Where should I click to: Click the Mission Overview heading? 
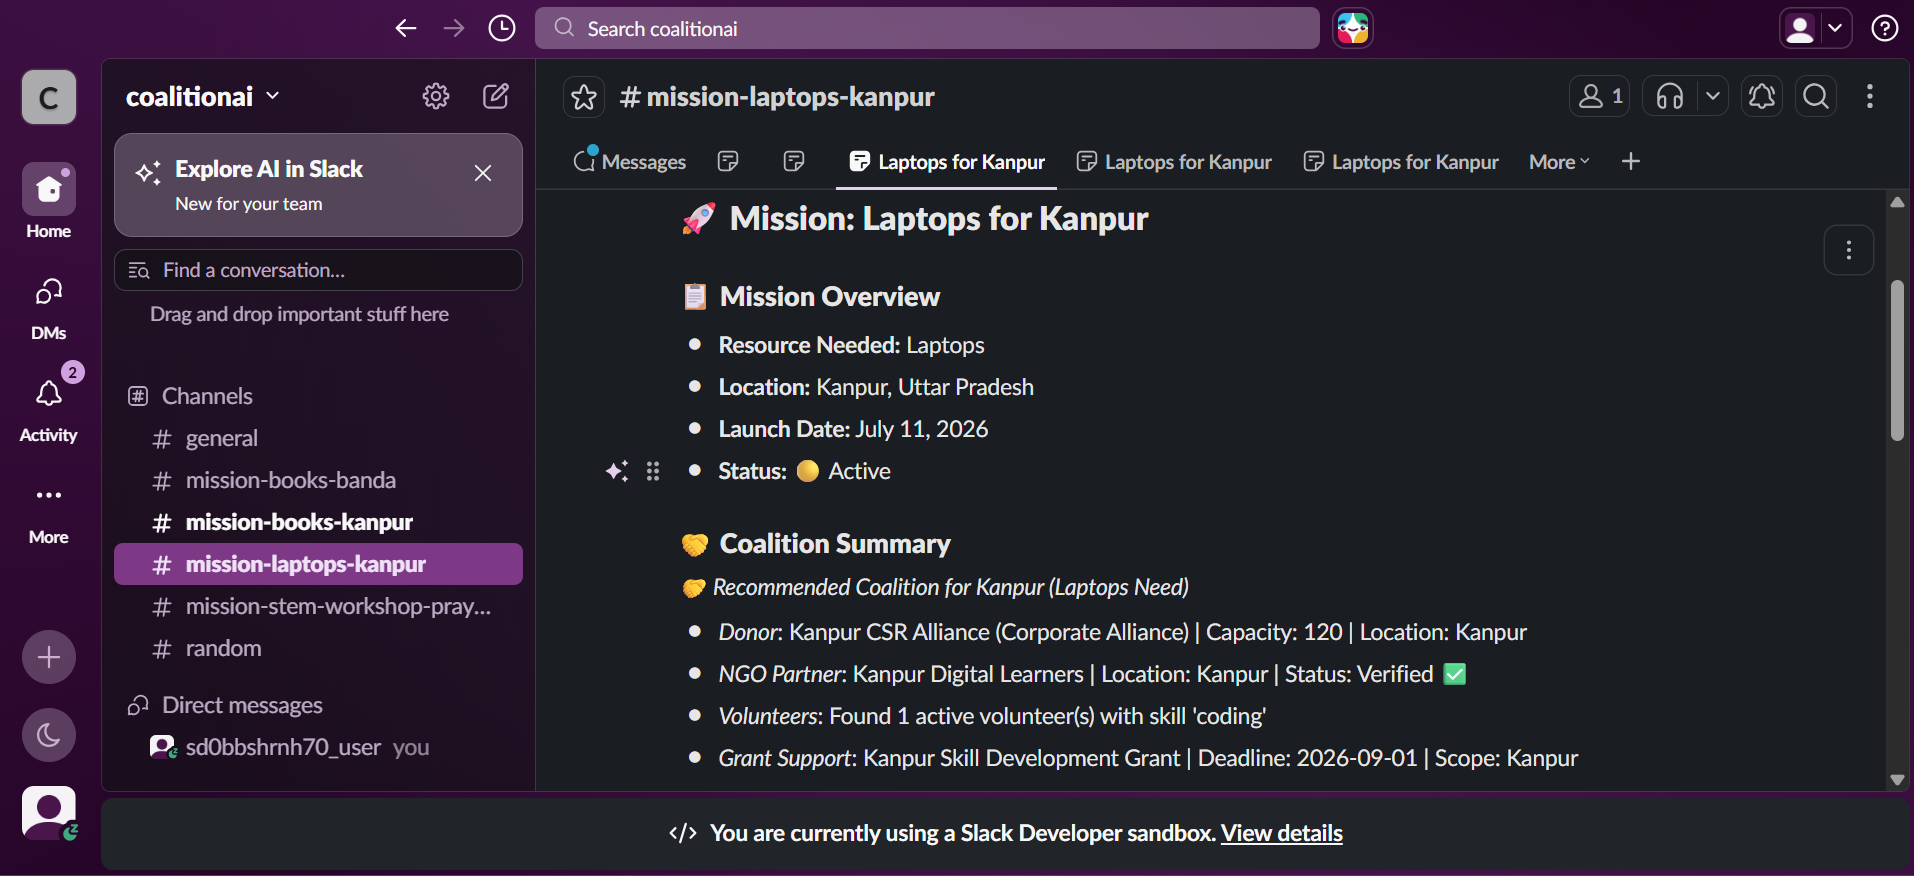[x=830, y=296]
